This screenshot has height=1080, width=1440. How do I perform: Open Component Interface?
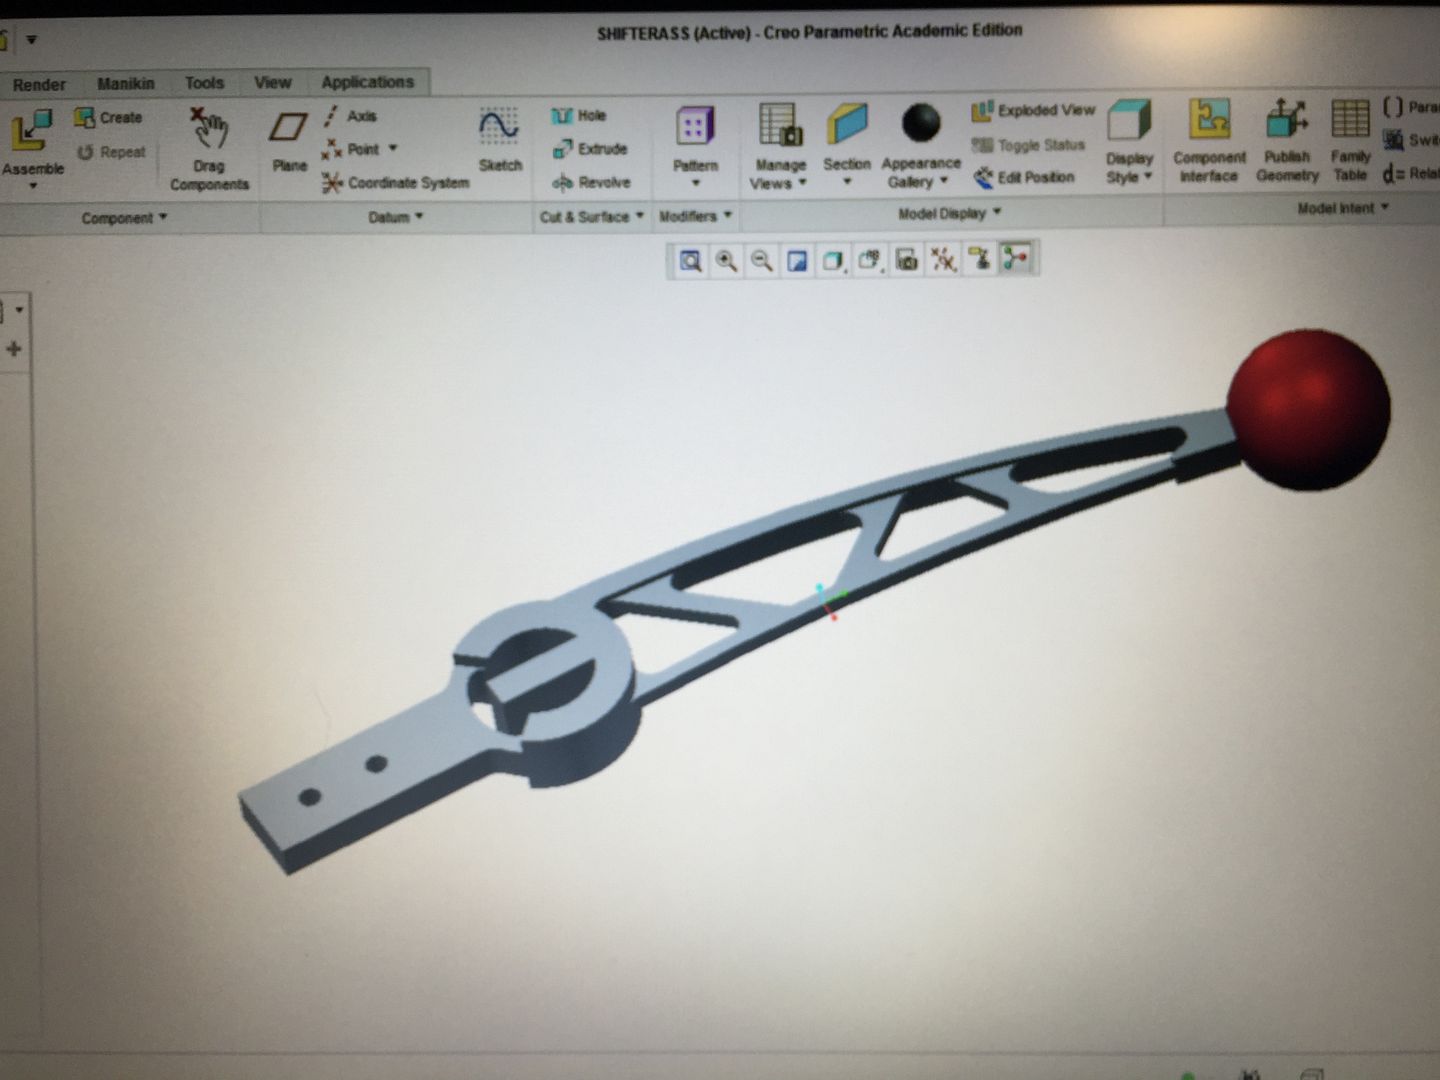point(1209,141)
